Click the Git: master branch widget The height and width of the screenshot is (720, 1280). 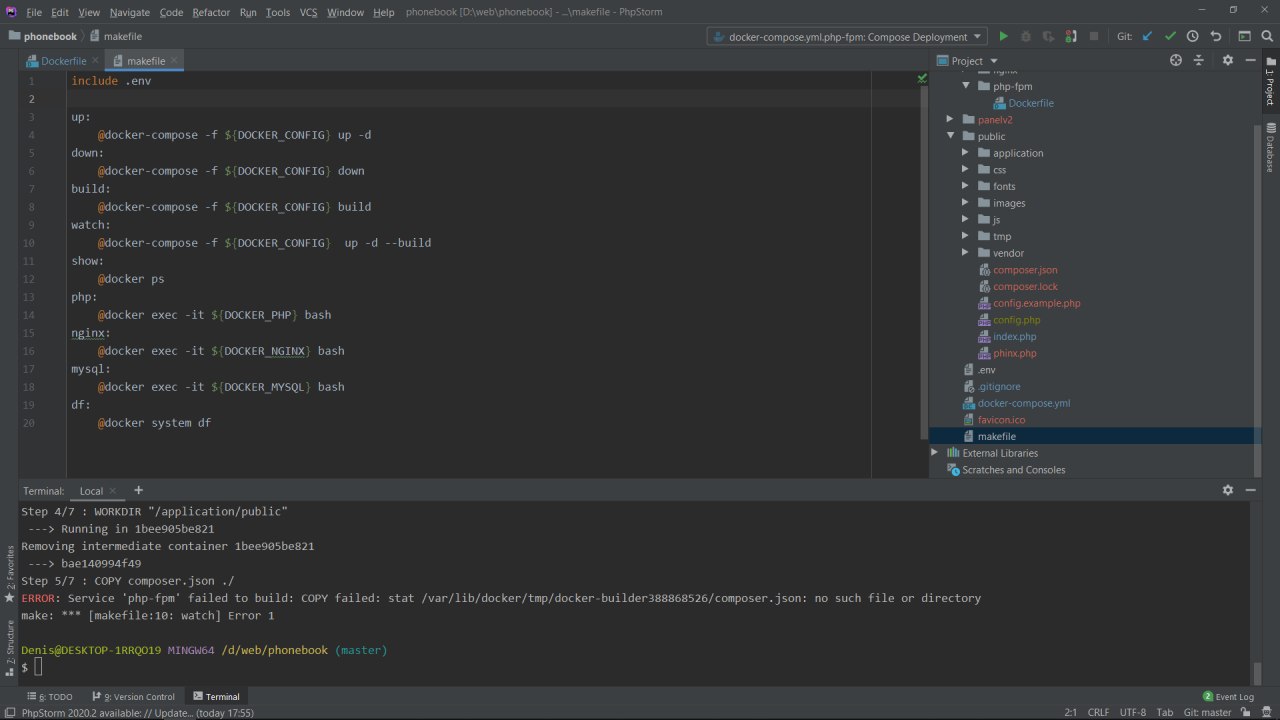point(1208,712)
